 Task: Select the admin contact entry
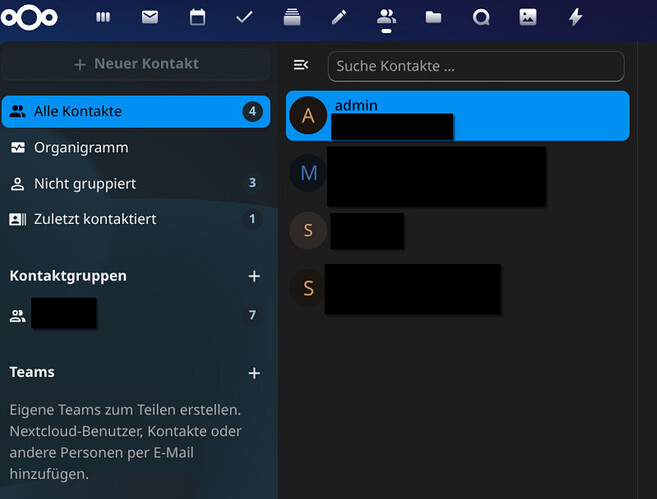coord(458,116)
